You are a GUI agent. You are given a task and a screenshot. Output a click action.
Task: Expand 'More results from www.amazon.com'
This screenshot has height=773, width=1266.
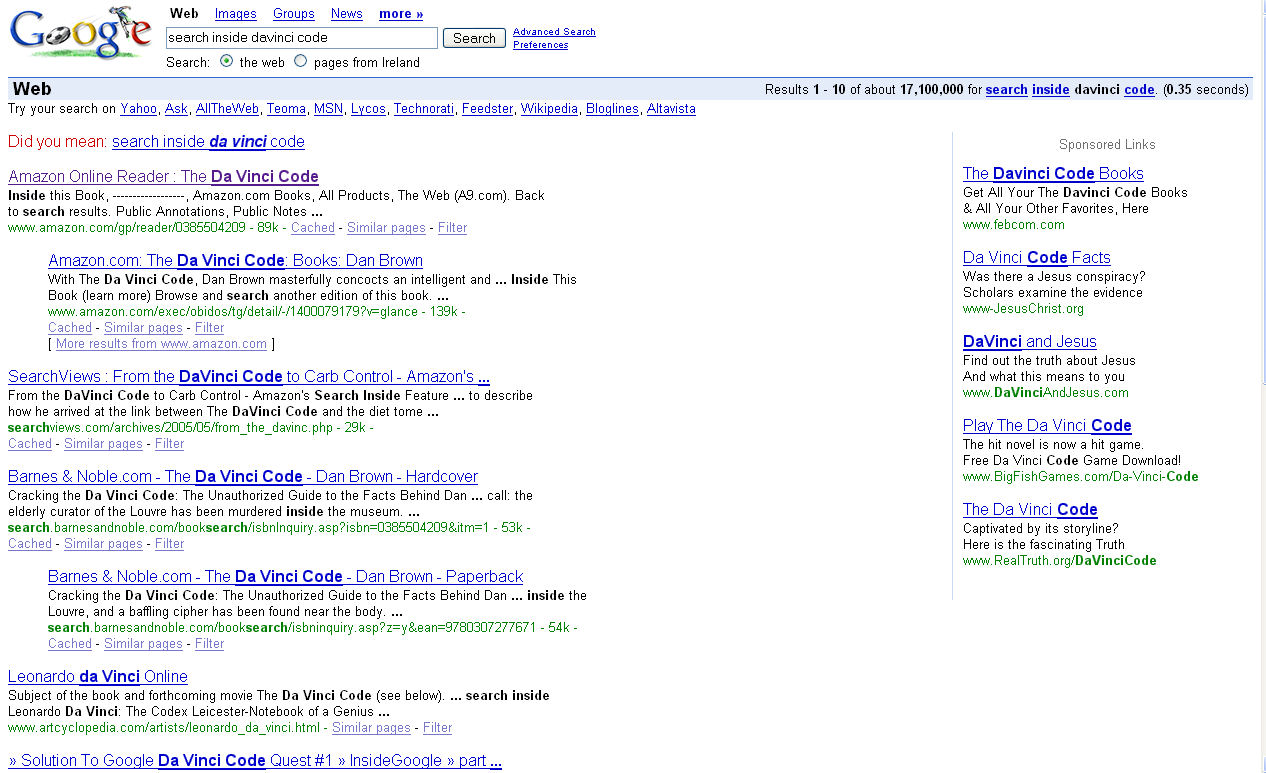(x=161, y=344)
